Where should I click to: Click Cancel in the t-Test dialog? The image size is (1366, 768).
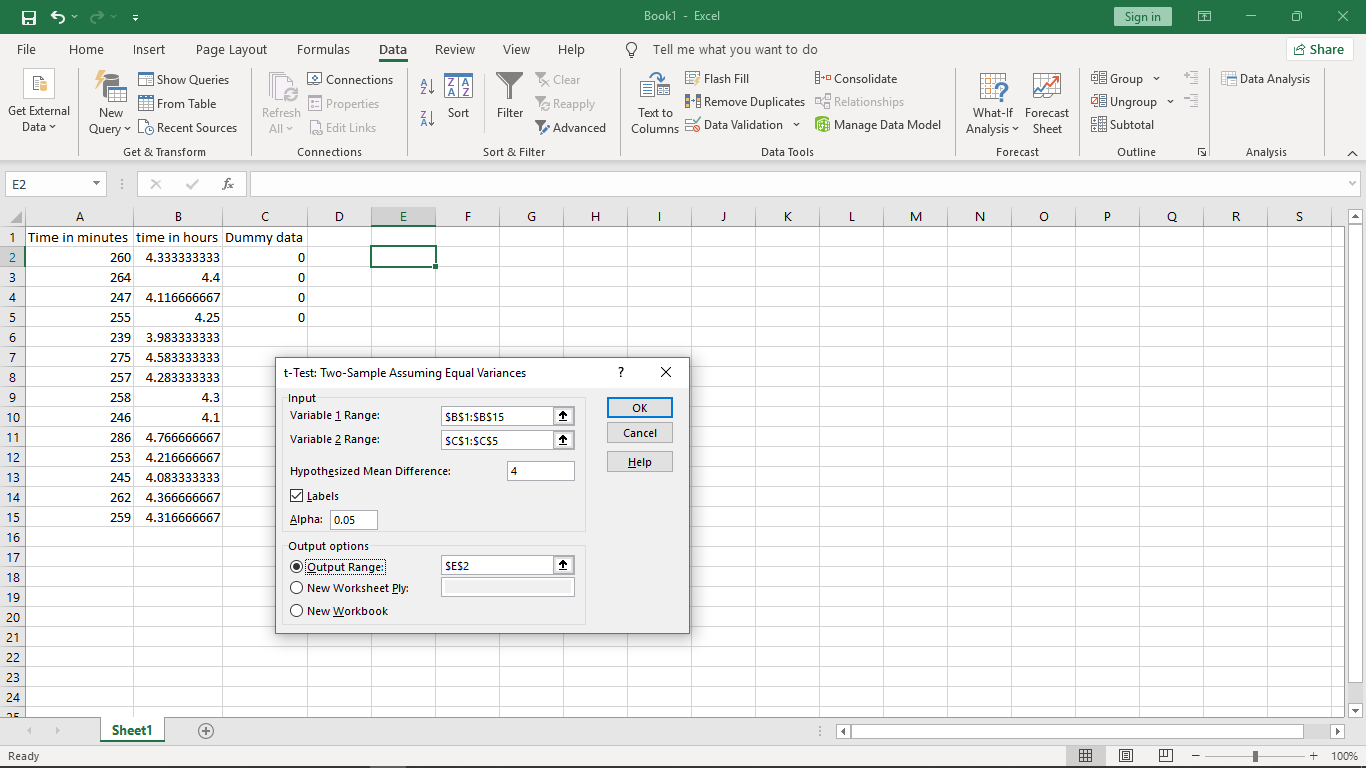coord(640,433)
